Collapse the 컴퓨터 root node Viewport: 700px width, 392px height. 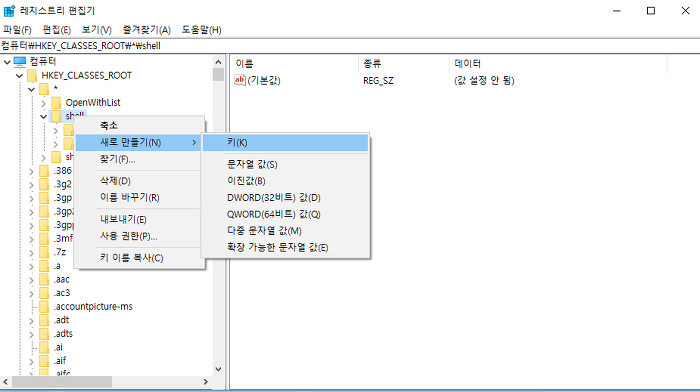pyautogui.click(x=7, y=62)
